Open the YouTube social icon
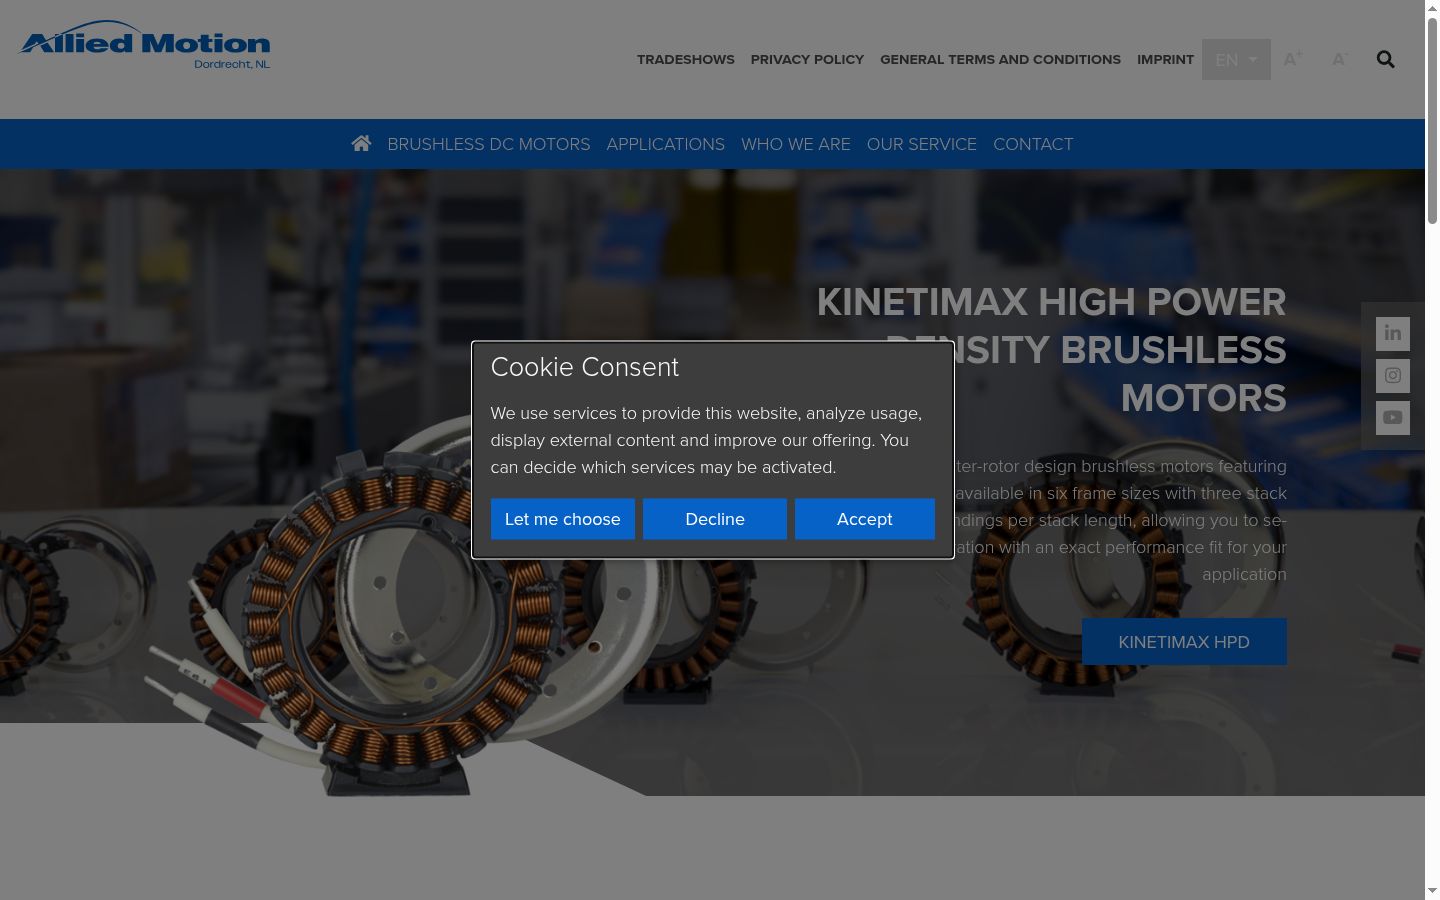 [1393, 417]
